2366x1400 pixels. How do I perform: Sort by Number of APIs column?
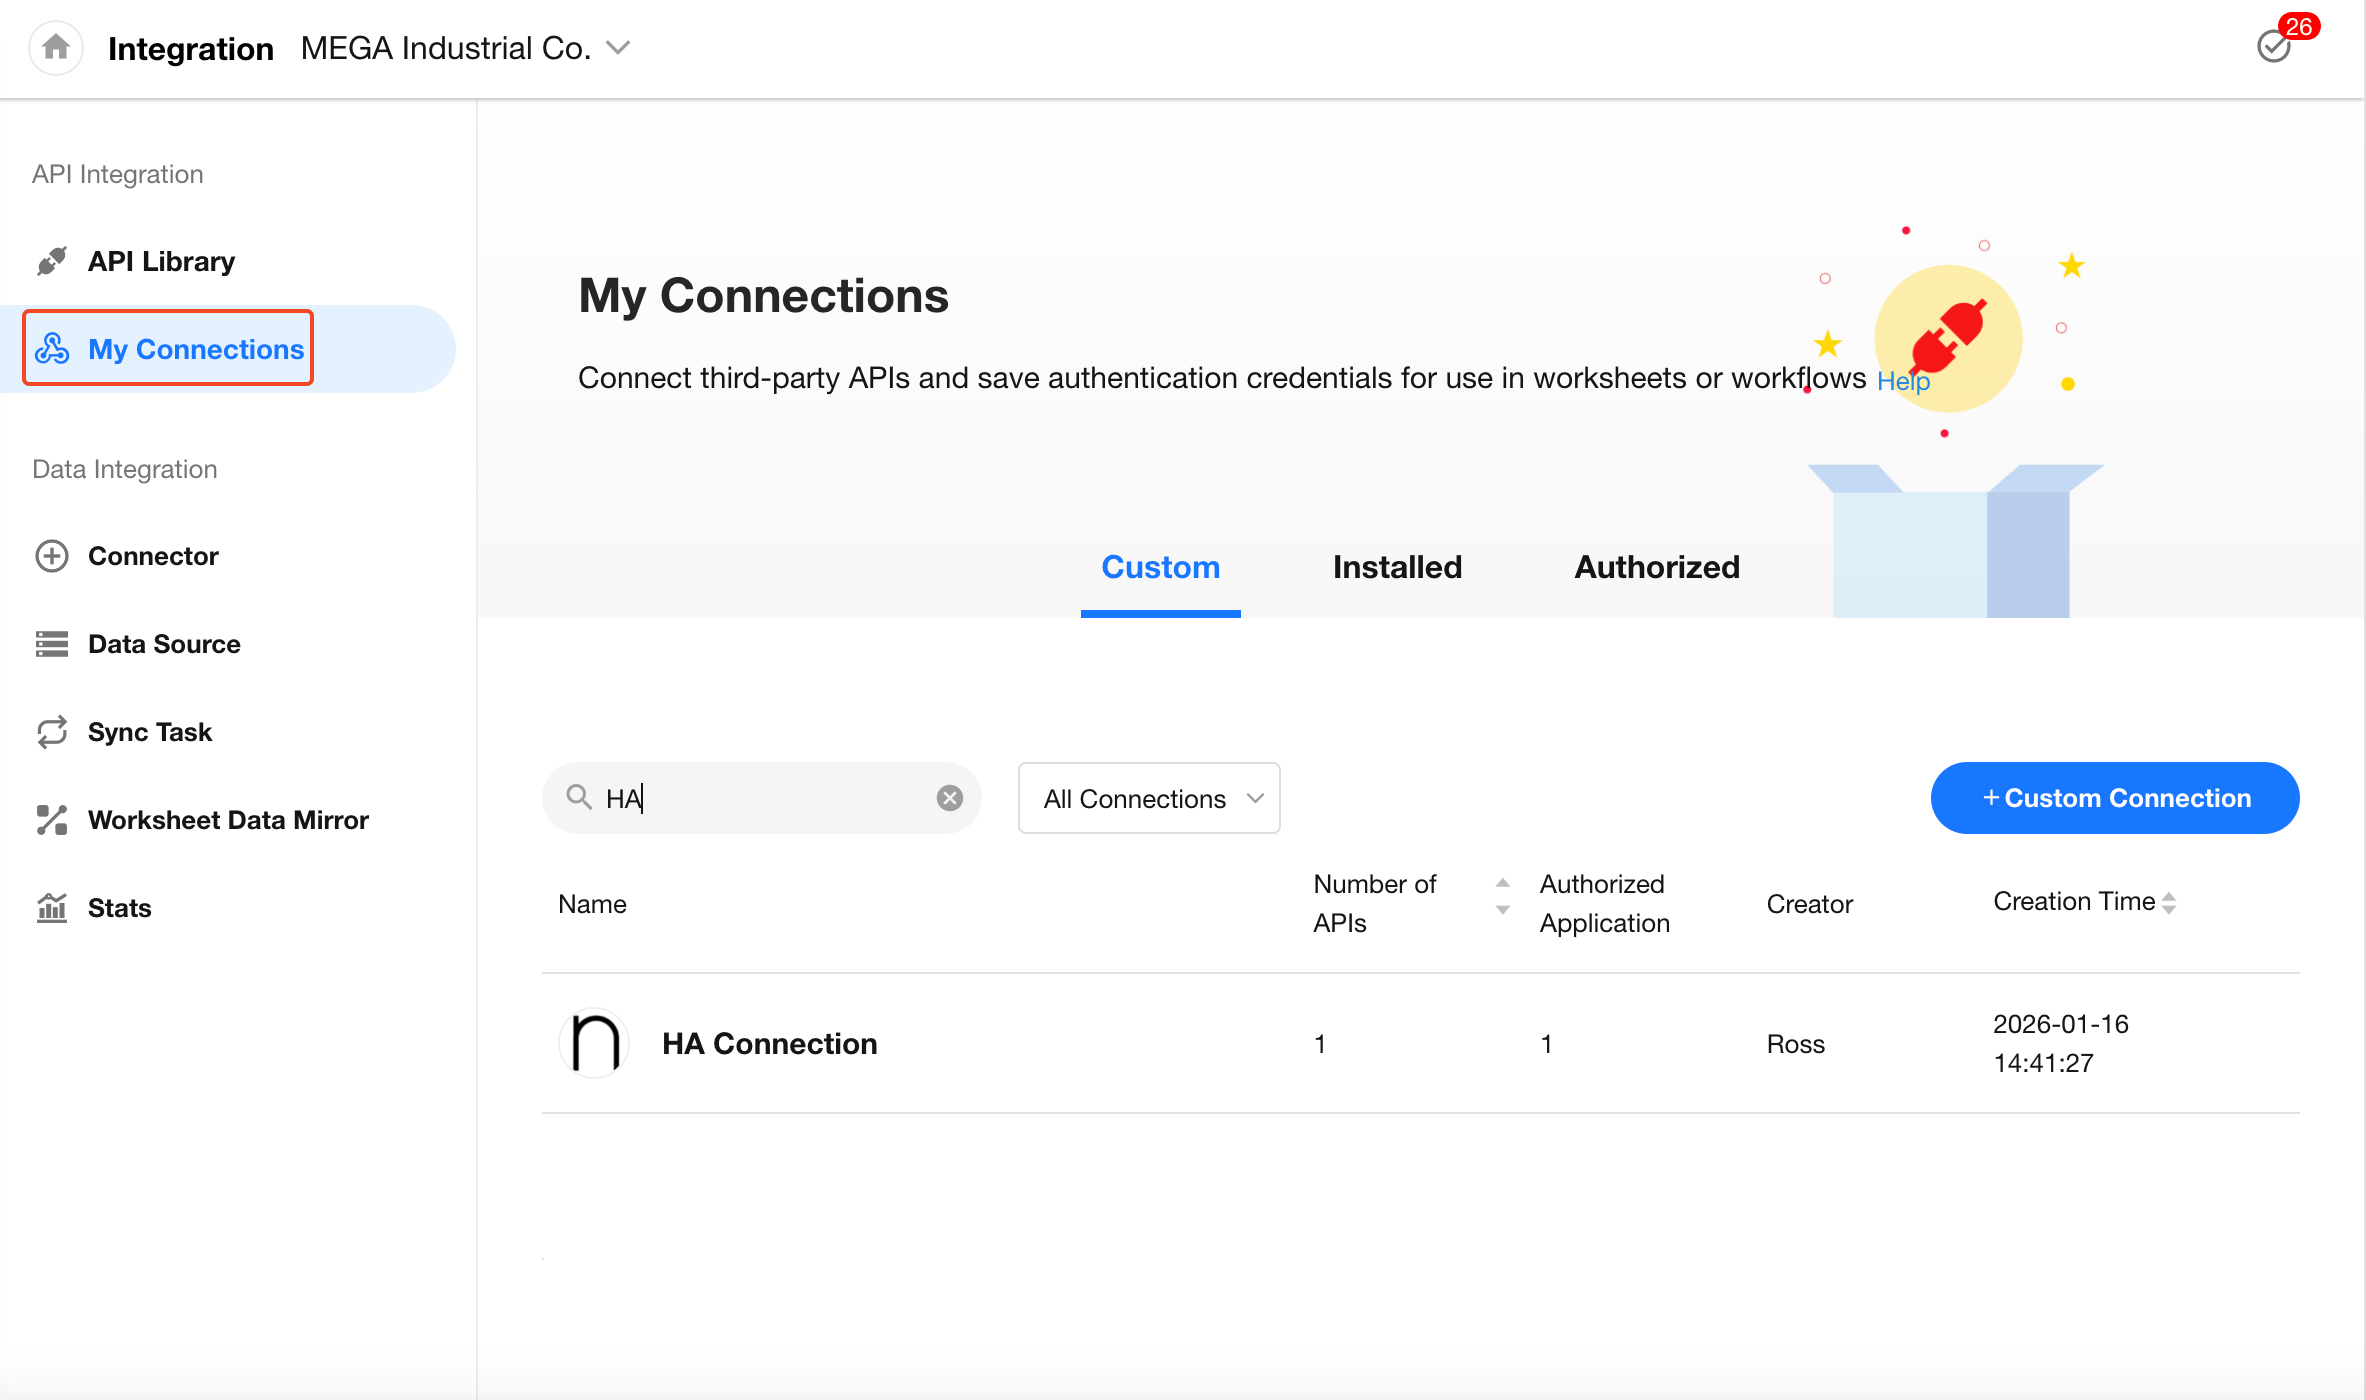[1502, 896]
